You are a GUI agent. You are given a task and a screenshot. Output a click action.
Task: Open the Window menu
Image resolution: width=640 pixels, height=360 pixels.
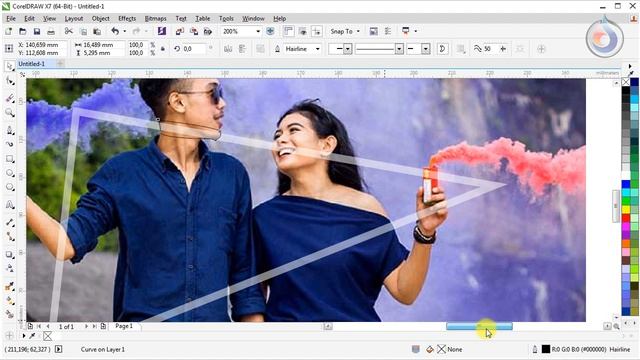click(x=253, y=18)
